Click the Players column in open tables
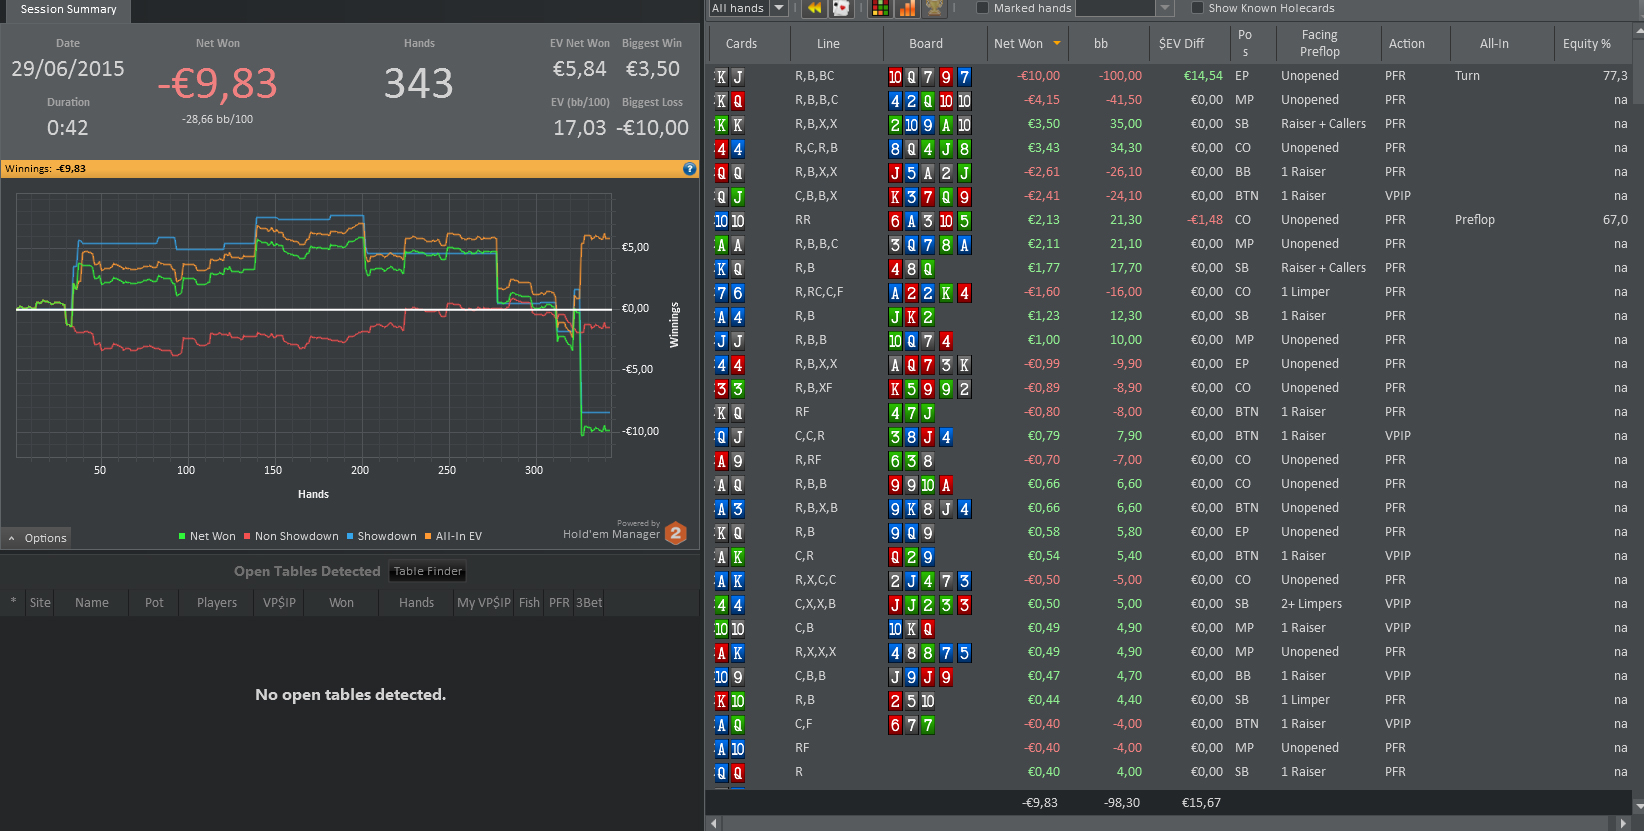The width and height of the screenshot is (1644, 831). [217, 603]
